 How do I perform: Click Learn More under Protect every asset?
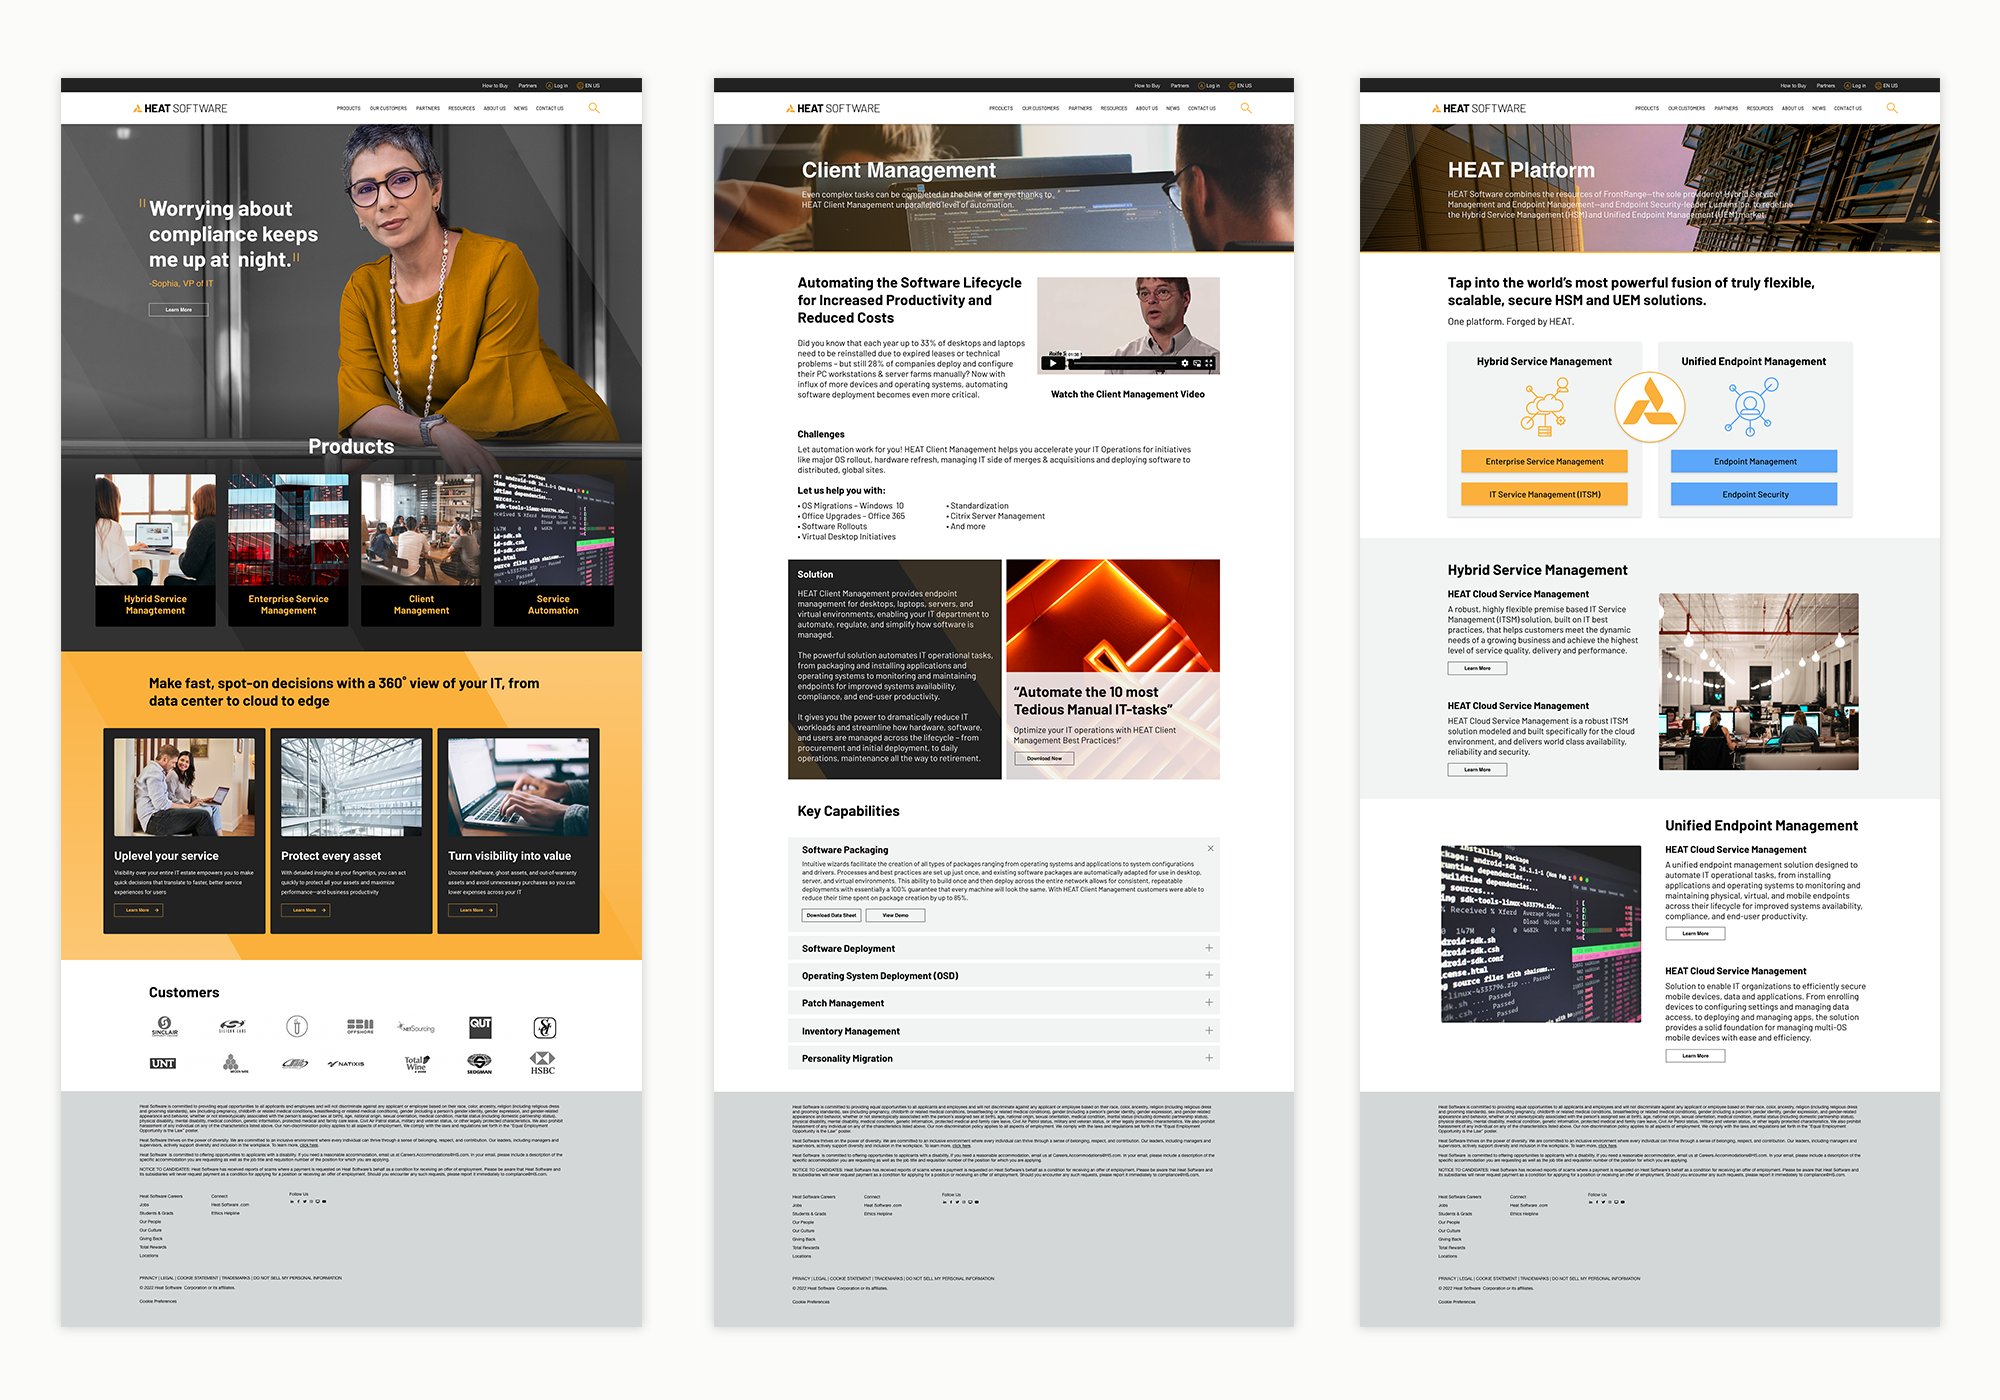[305, 910]
